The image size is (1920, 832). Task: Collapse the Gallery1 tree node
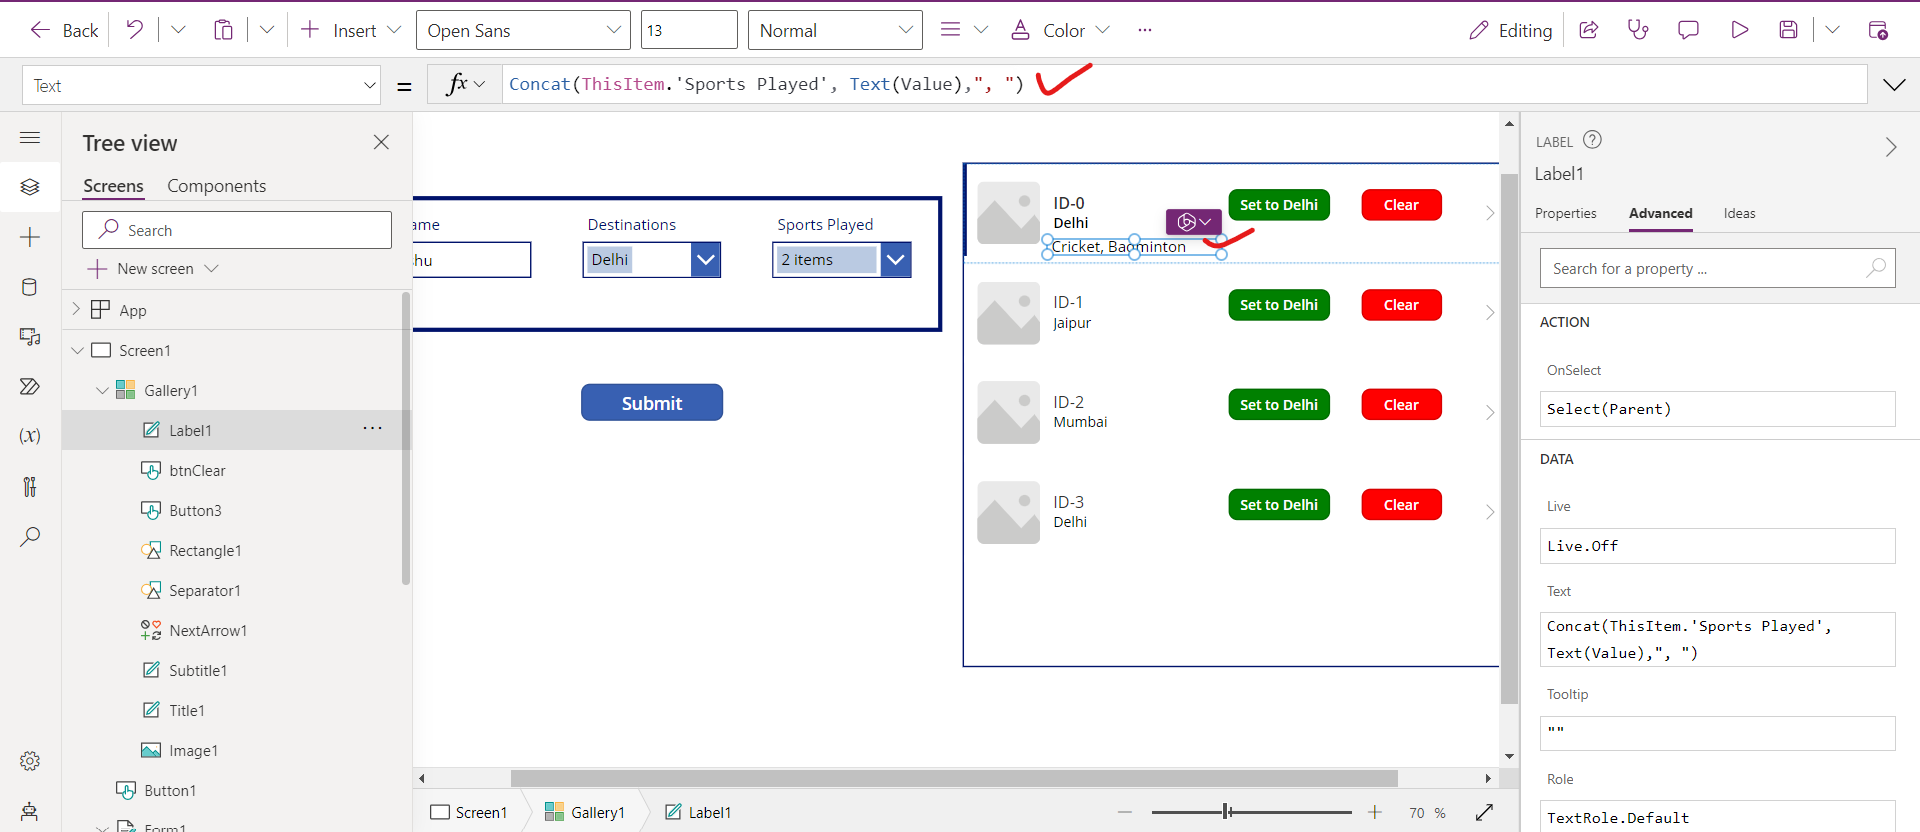(x=102, y=391)
